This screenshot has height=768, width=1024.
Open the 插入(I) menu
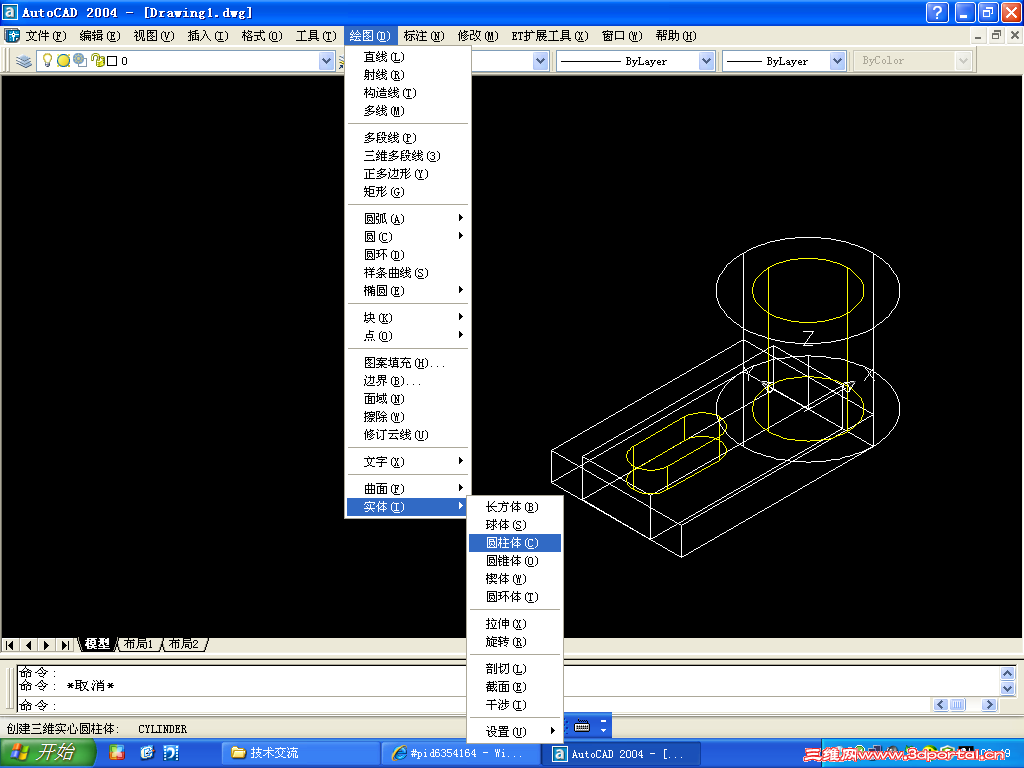coord(208,36)
